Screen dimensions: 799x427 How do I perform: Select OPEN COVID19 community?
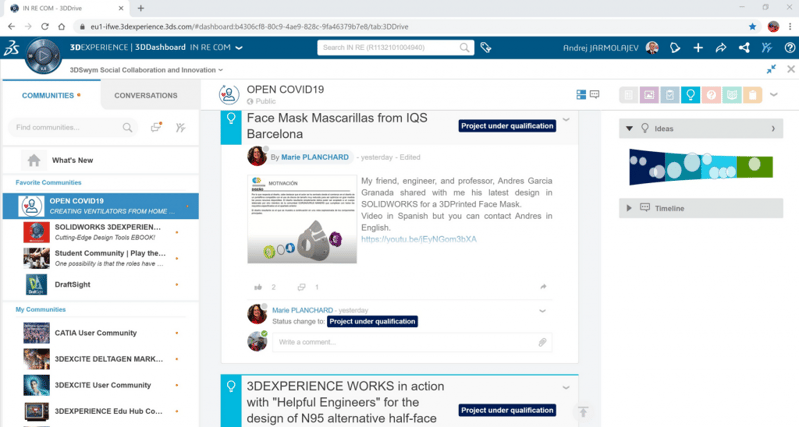point(100,206)
